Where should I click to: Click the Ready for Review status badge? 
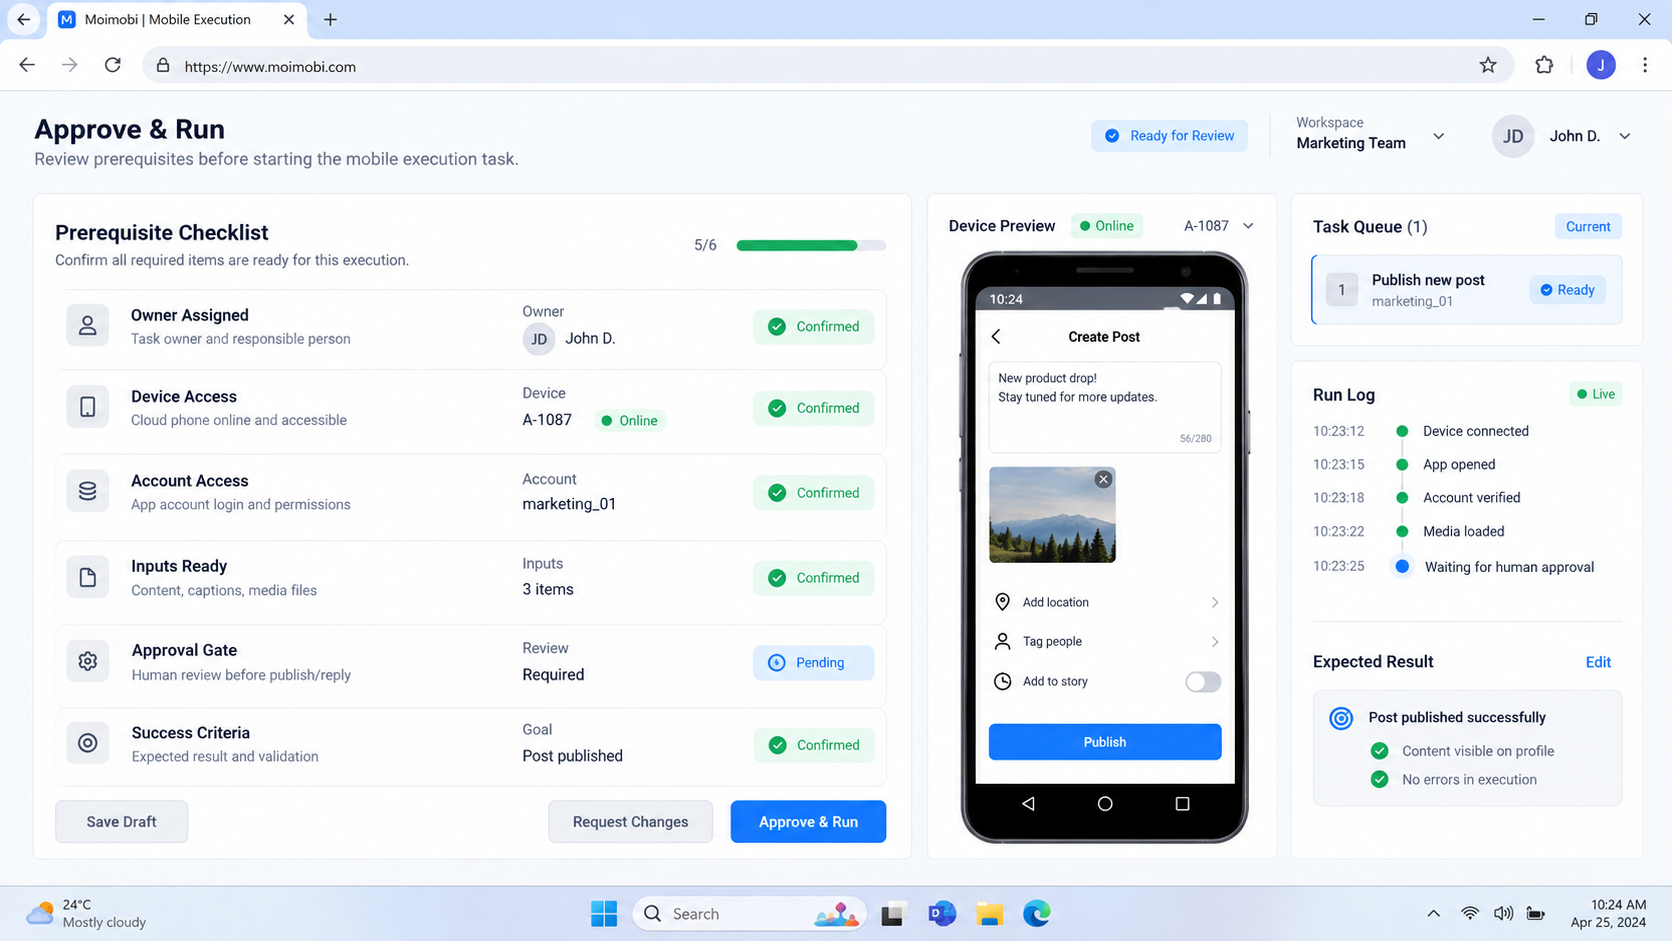click(x=1169, y=135)
